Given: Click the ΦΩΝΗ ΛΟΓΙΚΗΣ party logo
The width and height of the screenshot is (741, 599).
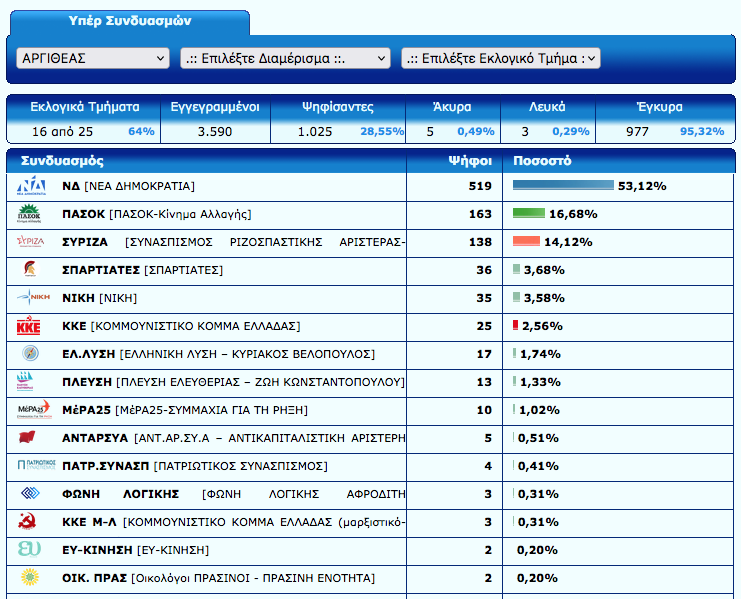Looking at the screenshot, I should [31, 494].
